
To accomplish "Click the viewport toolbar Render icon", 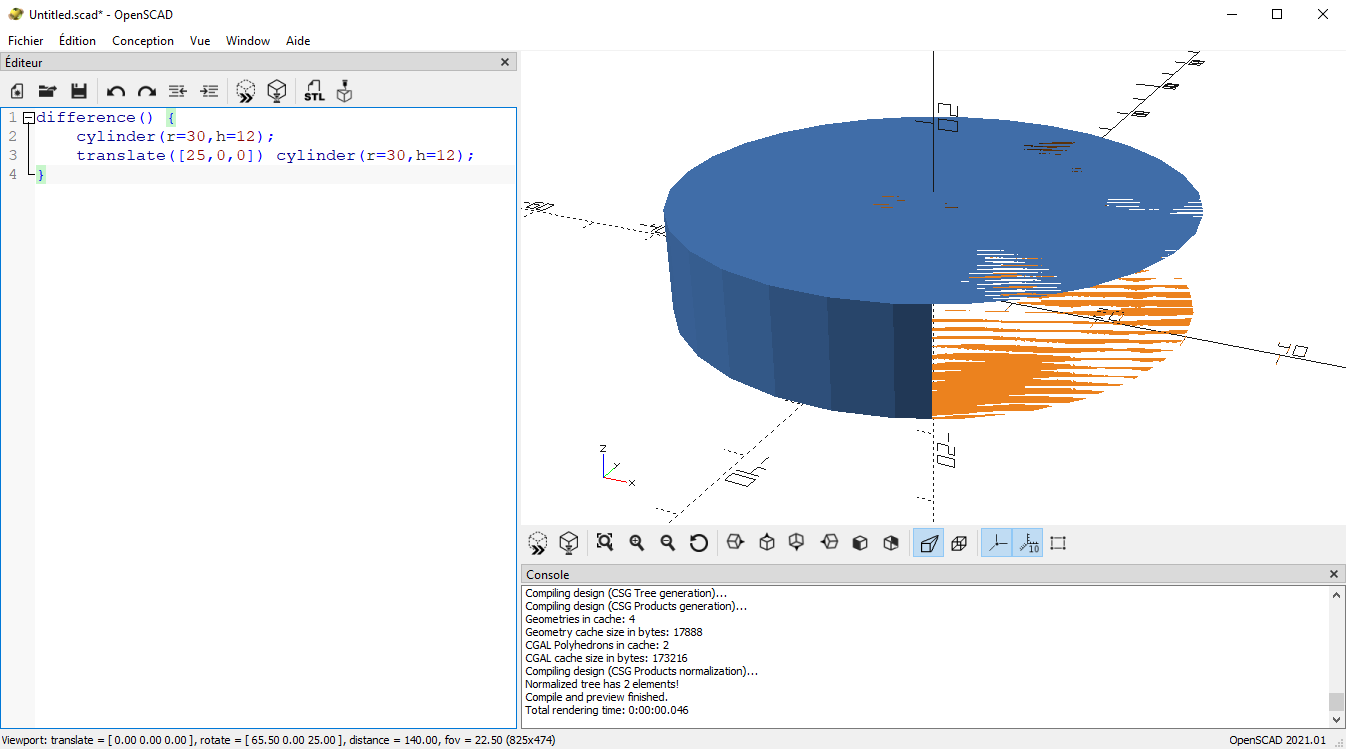I will (x=568, y=543).
